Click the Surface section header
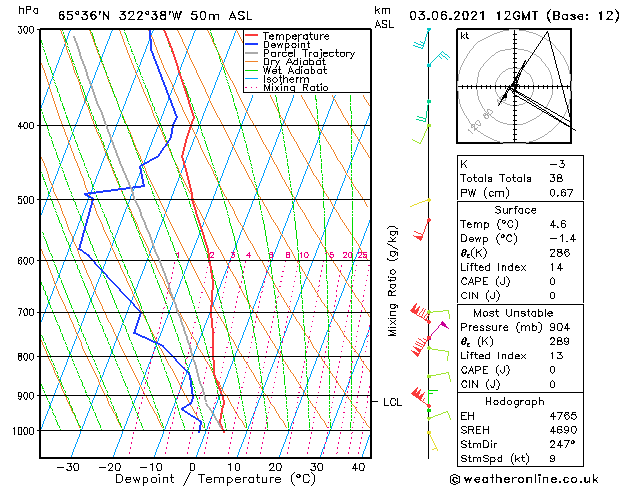This screenshot has height=486, width=629. tap(515, 210)
